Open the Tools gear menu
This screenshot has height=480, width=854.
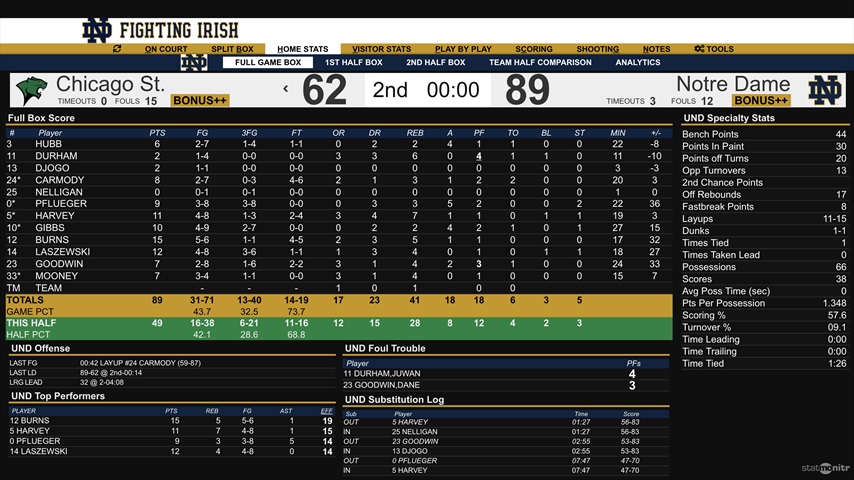(714, 49)
